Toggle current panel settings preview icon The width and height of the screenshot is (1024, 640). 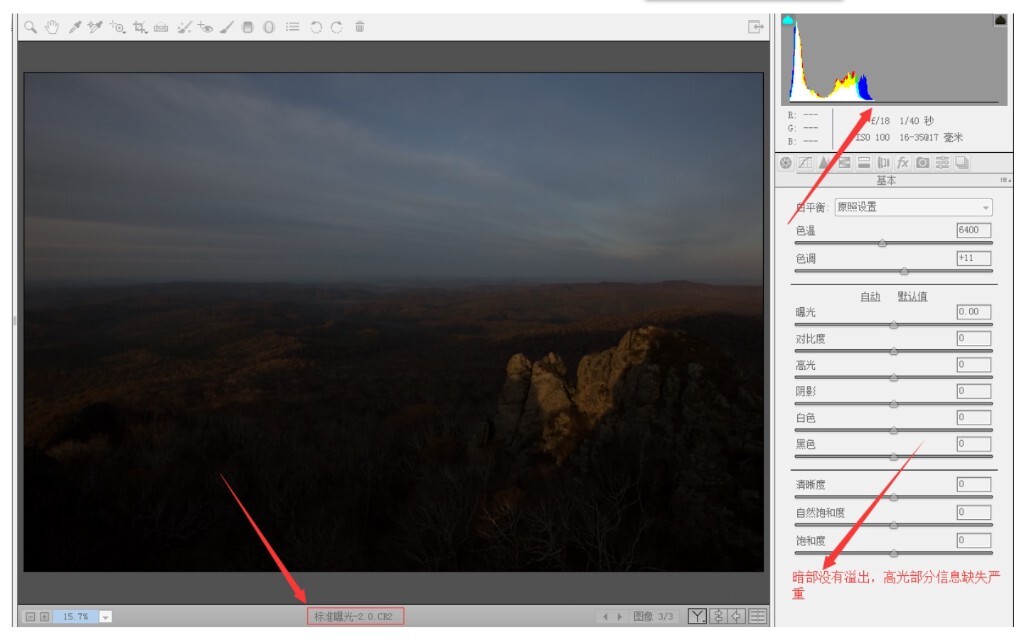click(758, 616)
